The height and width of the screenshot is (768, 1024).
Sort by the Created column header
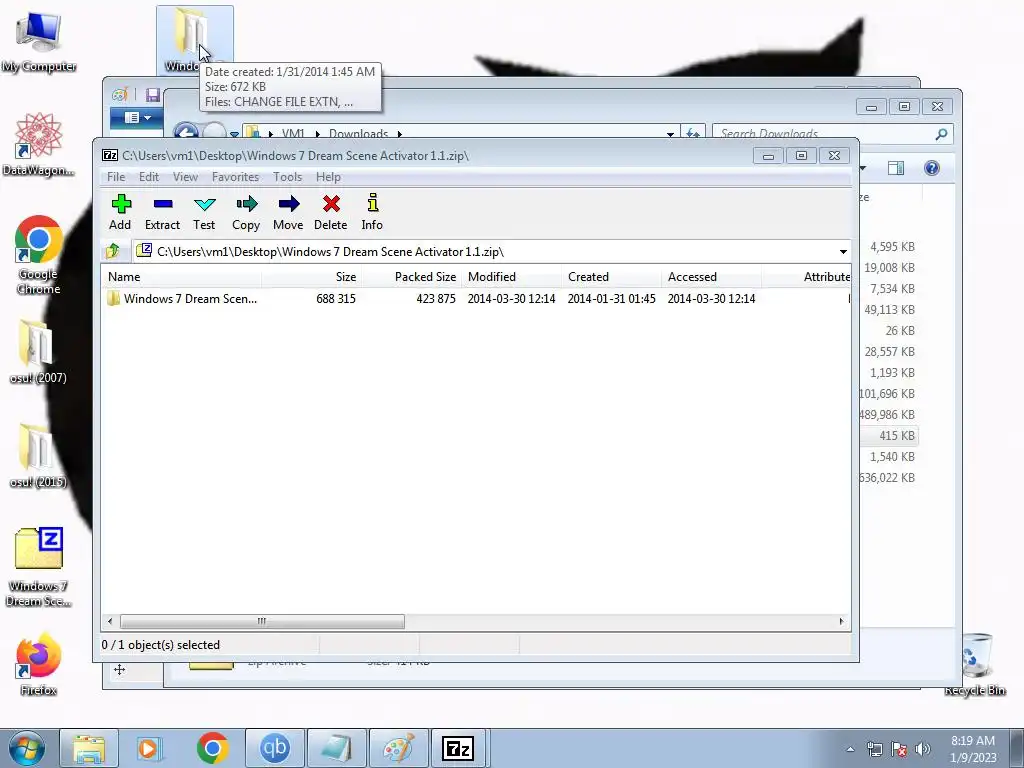point(611,277)
